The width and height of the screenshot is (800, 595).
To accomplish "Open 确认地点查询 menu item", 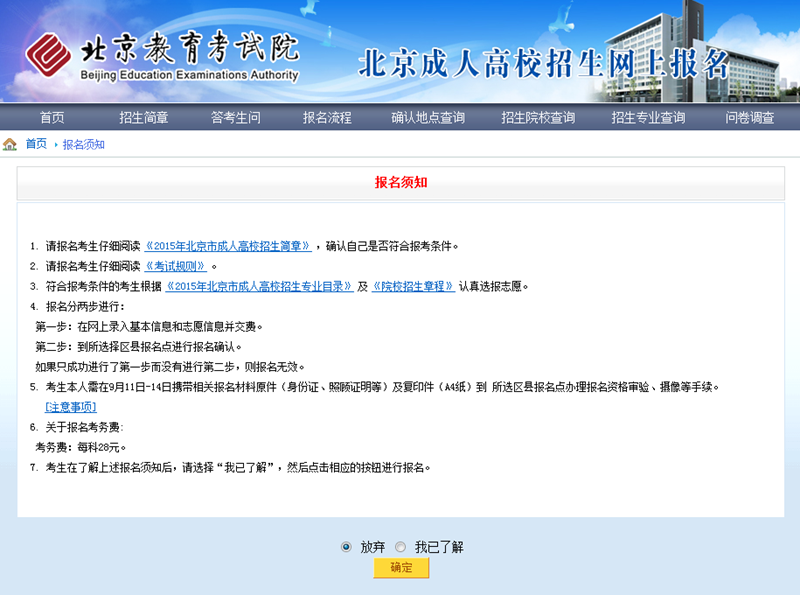I will (x=428, y=117).
